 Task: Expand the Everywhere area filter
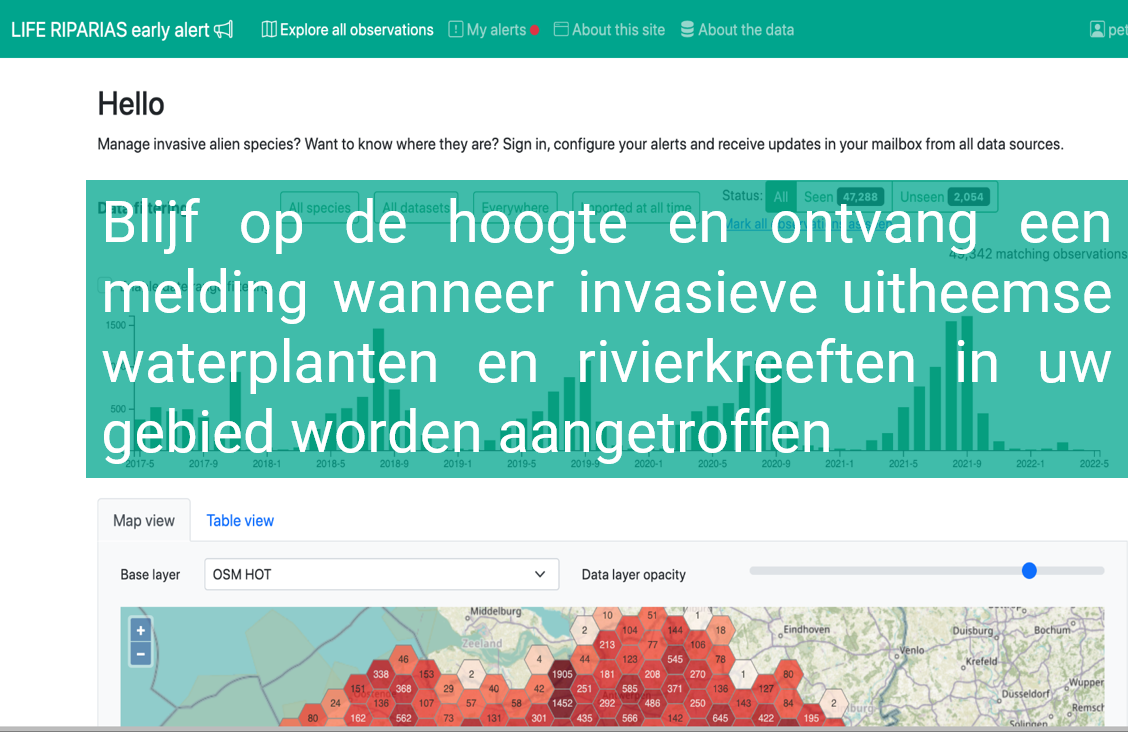point(515,207)
